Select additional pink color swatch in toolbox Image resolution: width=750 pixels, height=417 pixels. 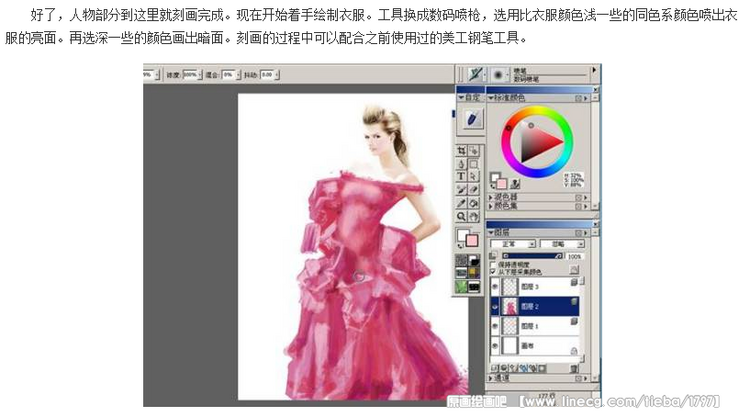(x=472, y=240)
